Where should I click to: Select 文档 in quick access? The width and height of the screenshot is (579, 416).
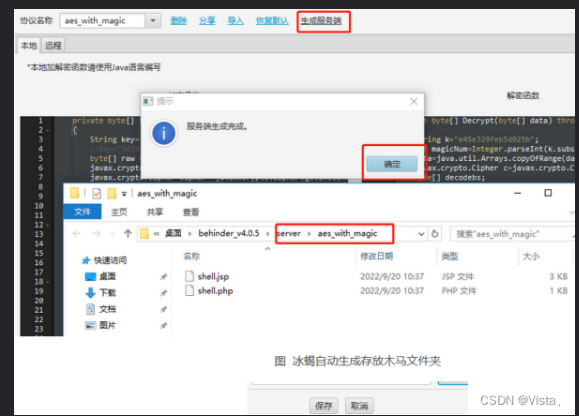point(101,309)
